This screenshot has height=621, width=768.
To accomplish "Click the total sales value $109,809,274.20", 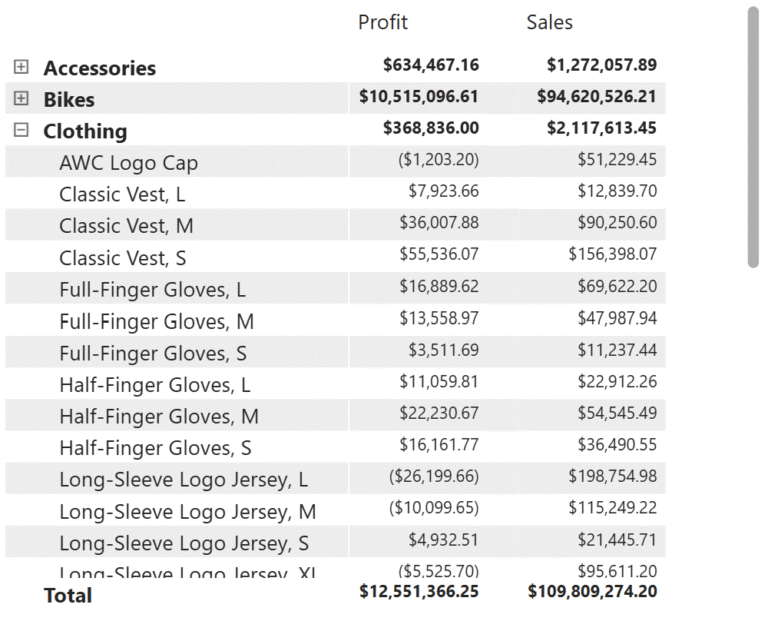I will [592, 591].
